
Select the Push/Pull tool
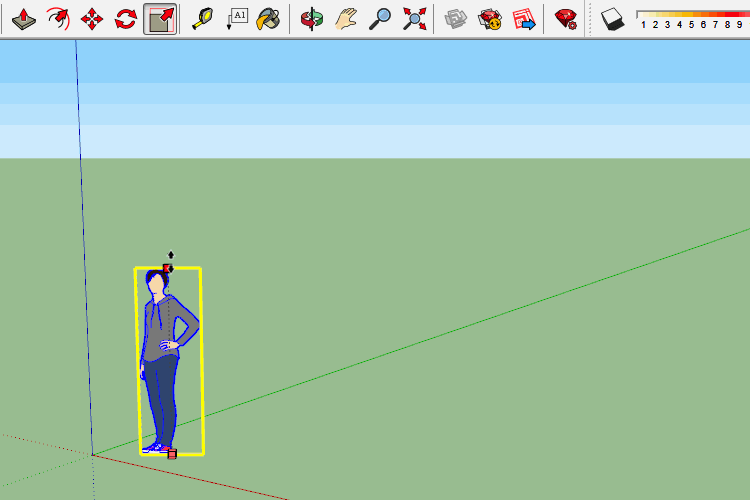25,18
